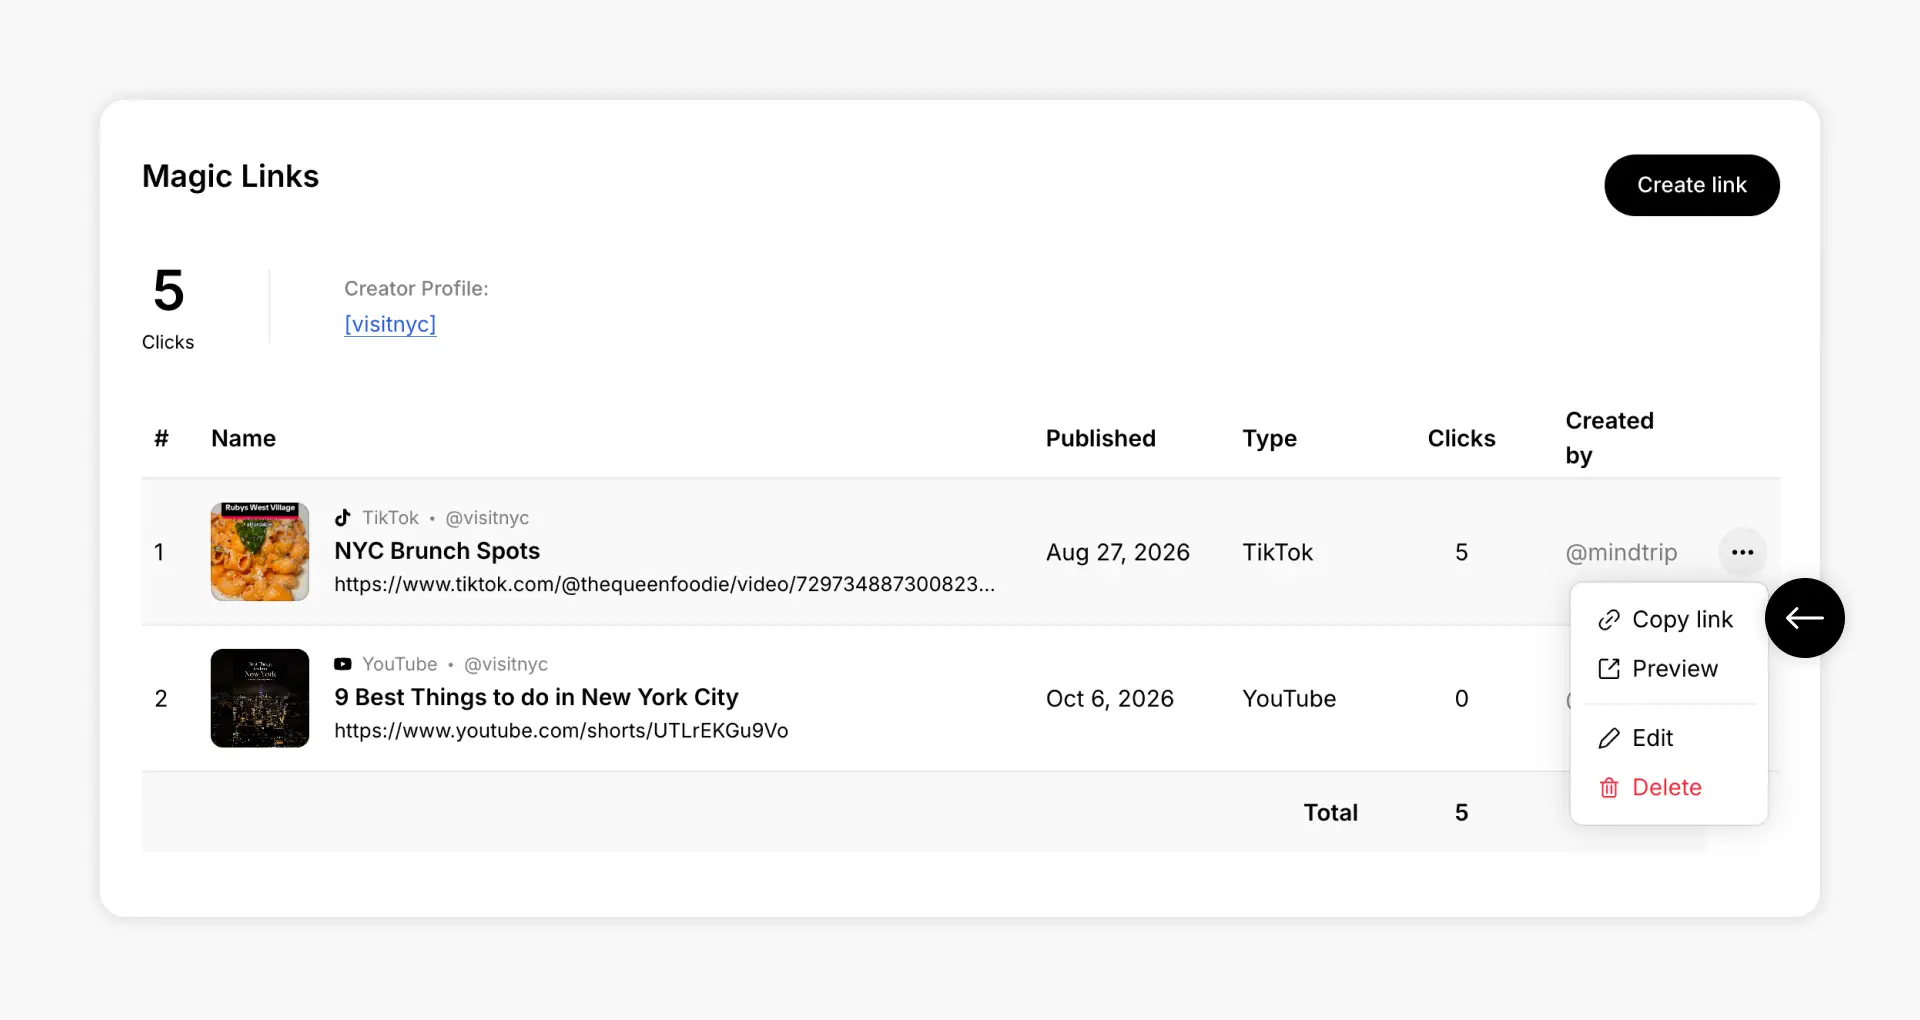
Task: Click the red trash icon beside Delete
Action: [x=1609, y=788]
